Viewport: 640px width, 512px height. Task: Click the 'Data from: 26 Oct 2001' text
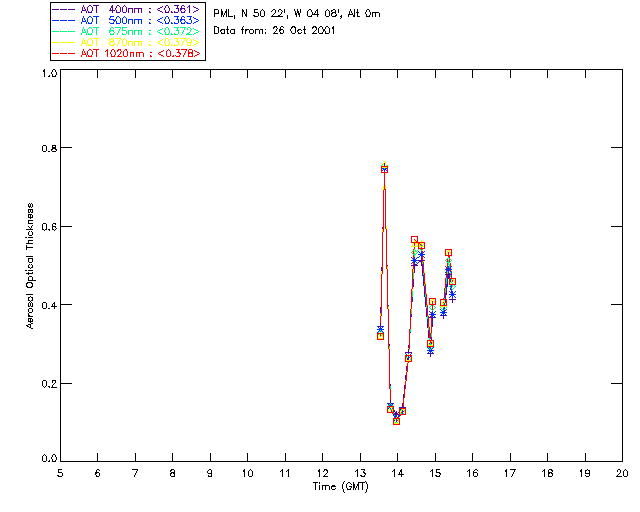click(x=274, y=31)
